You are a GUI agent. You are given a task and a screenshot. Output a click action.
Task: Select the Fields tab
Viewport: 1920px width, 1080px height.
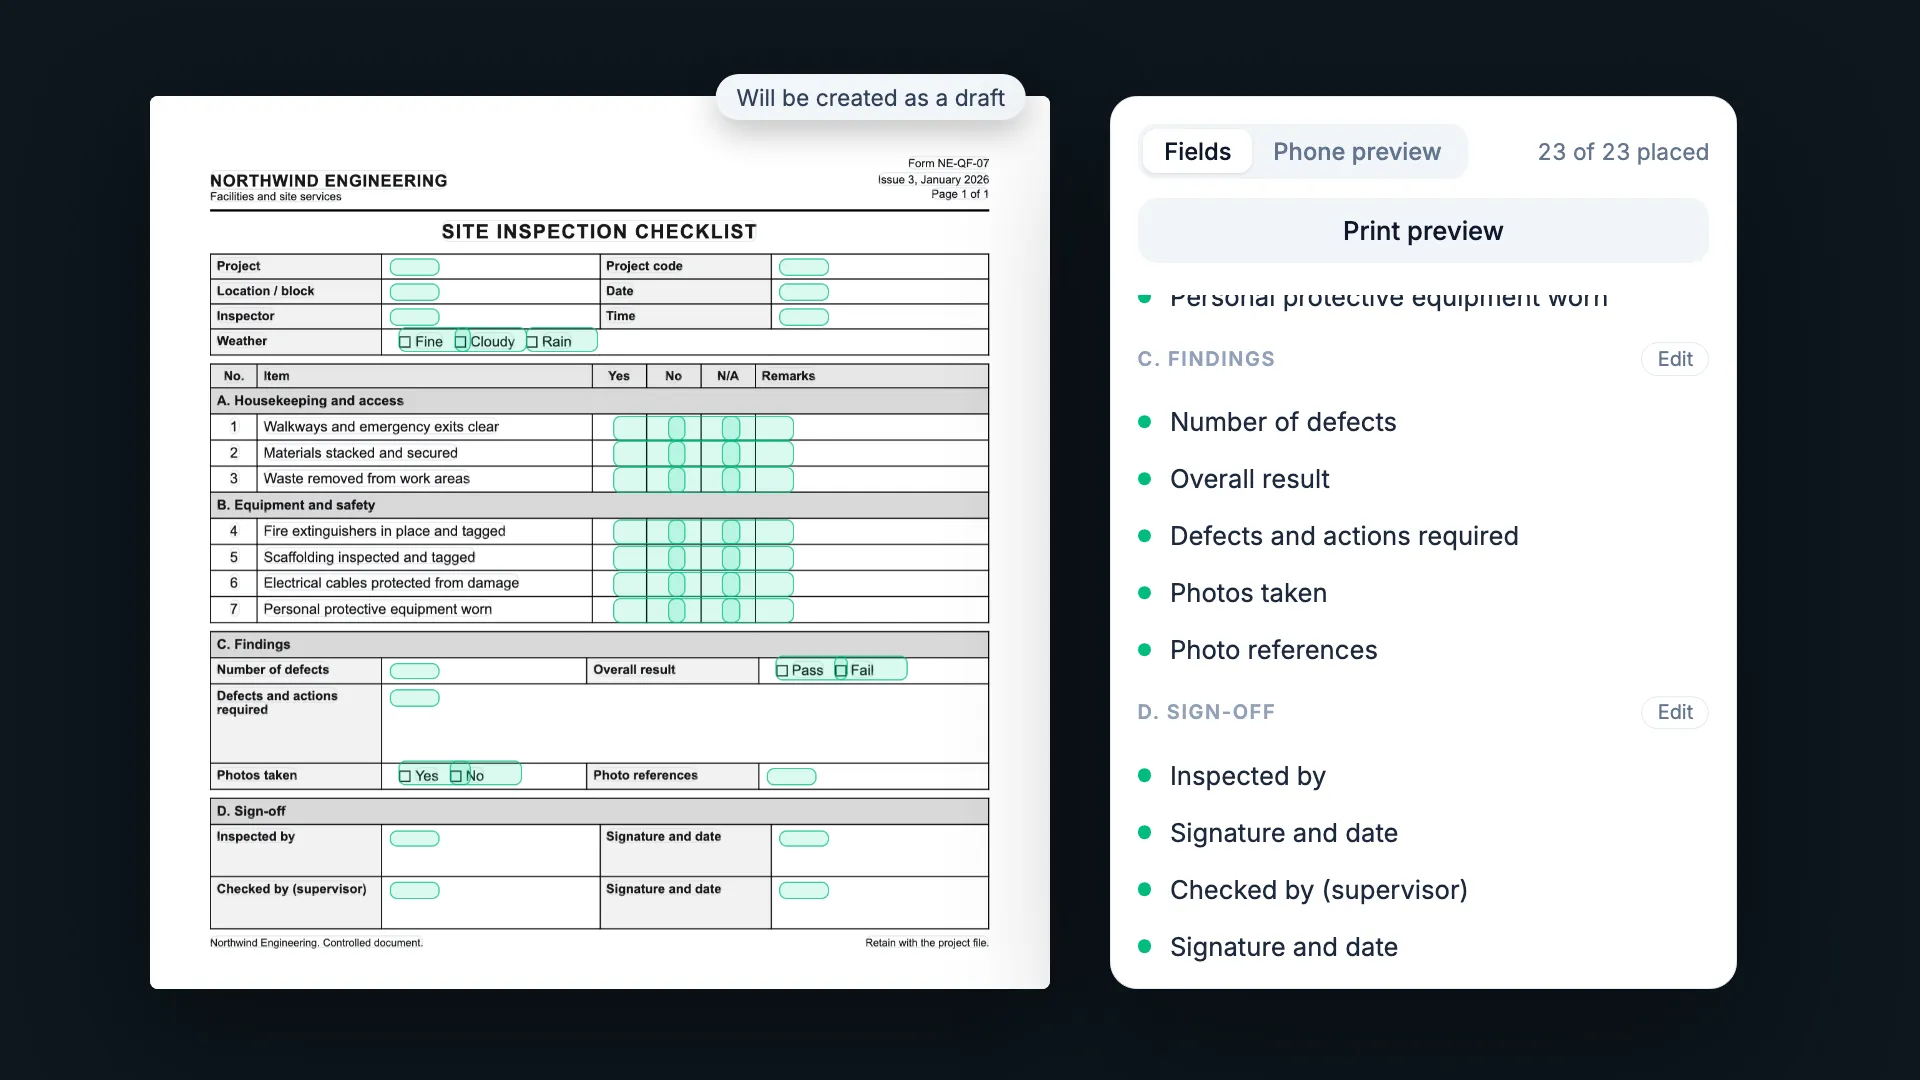point(1197,152)
